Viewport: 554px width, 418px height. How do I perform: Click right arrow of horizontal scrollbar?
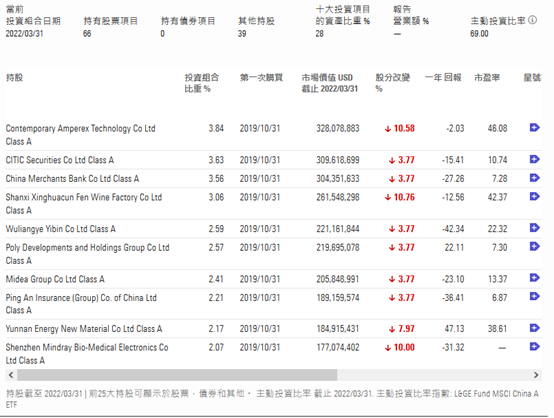pos(536,375)
